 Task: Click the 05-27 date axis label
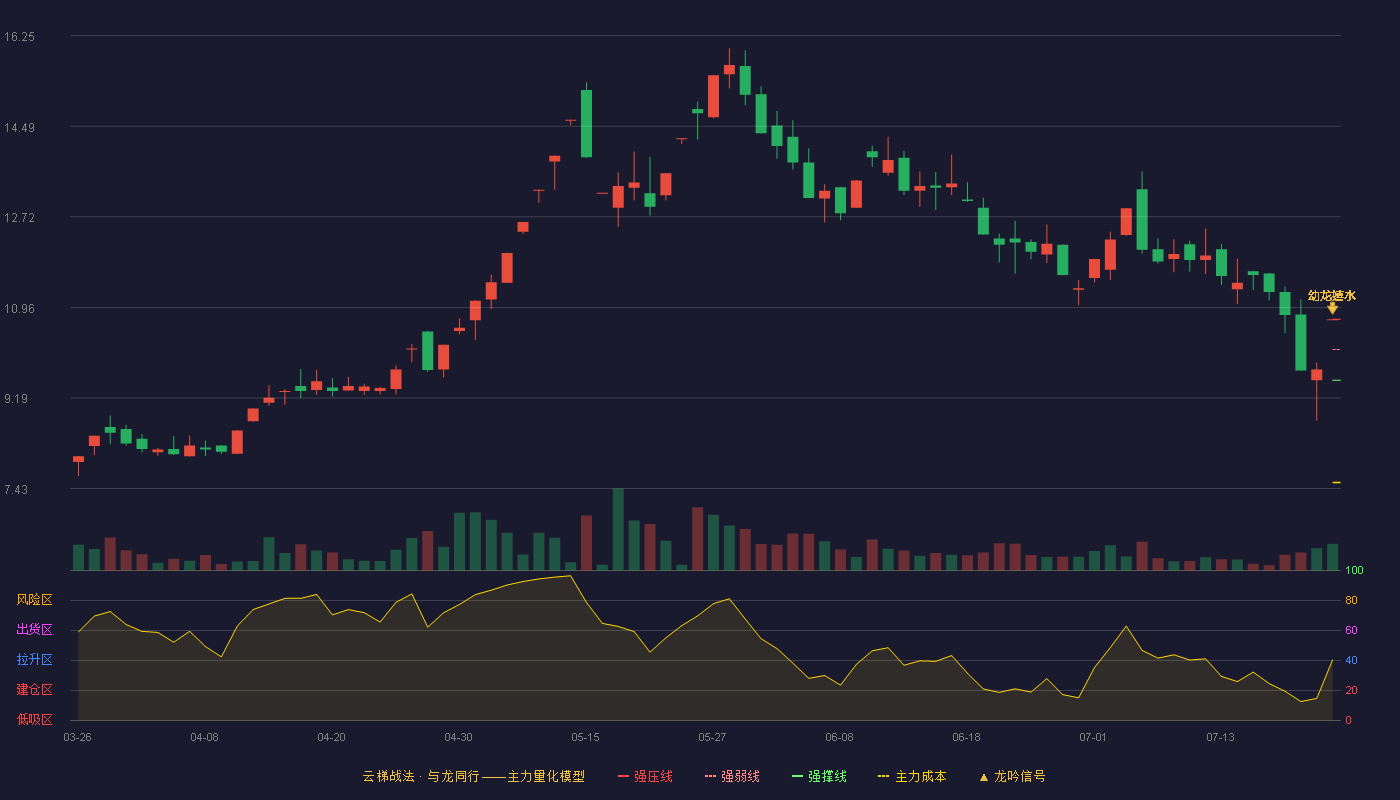pos(712,737)
